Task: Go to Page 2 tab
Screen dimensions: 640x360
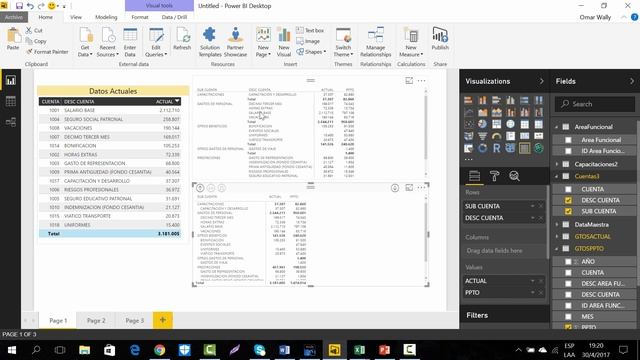Action: pos(96,320)
